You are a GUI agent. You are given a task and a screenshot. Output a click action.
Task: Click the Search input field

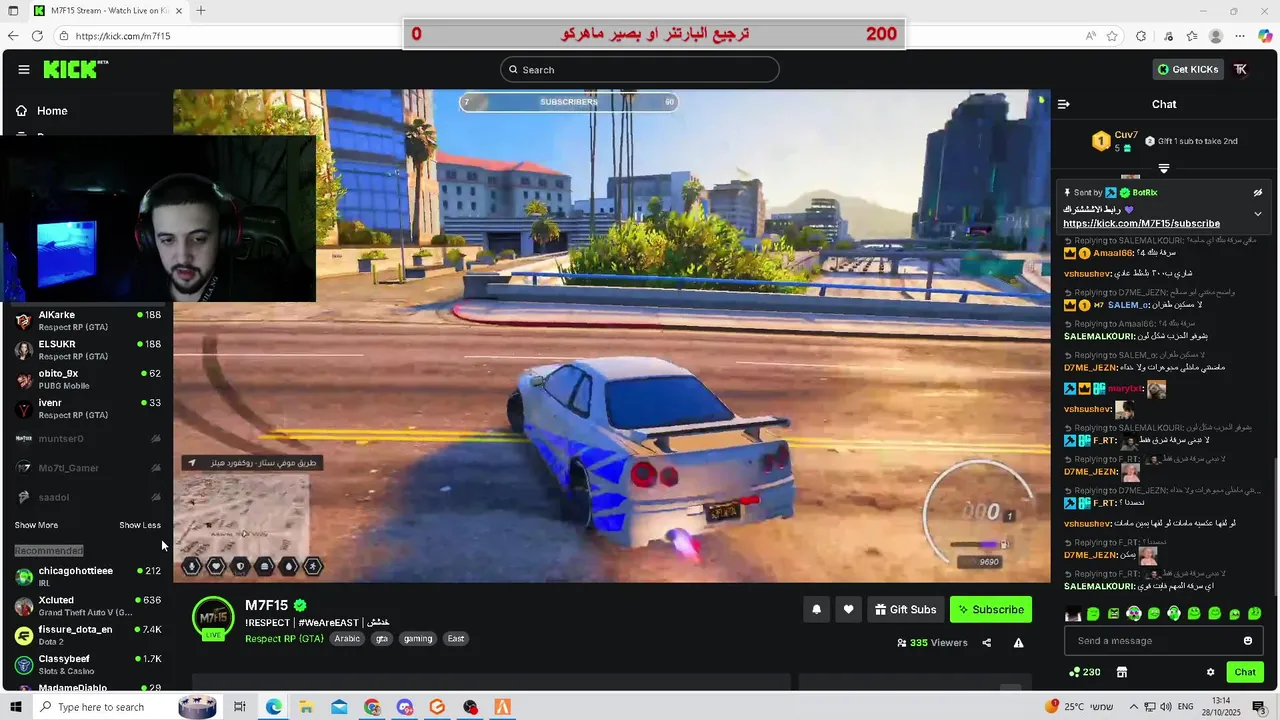pos(640,70)
